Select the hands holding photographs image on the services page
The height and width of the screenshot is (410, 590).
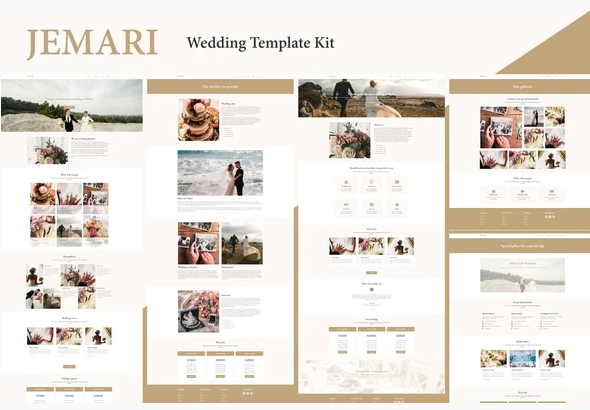(x=198, y=243)
